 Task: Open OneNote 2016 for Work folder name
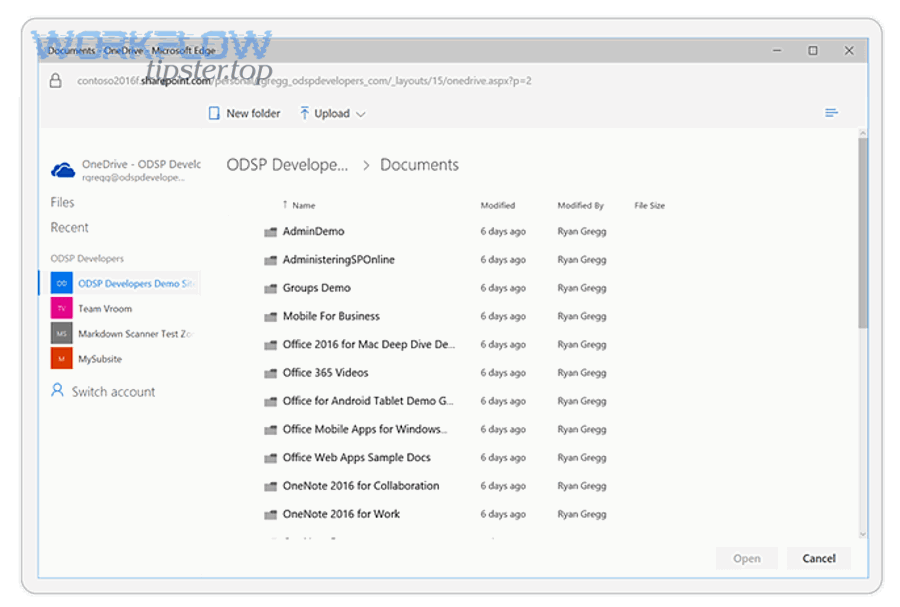click(x=341, y=514)
